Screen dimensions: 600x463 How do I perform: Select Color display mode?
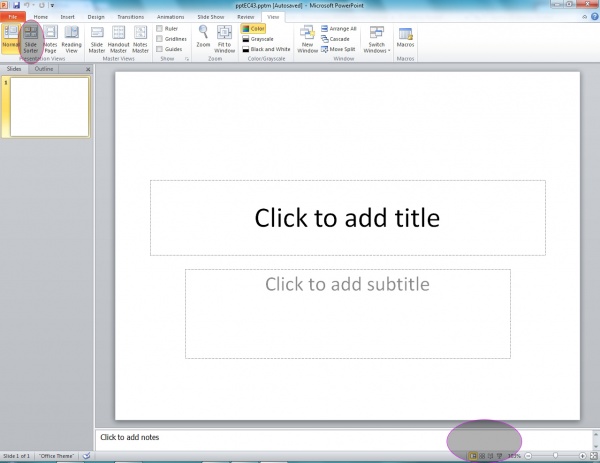pyautogui.click(x=253, y=29)
